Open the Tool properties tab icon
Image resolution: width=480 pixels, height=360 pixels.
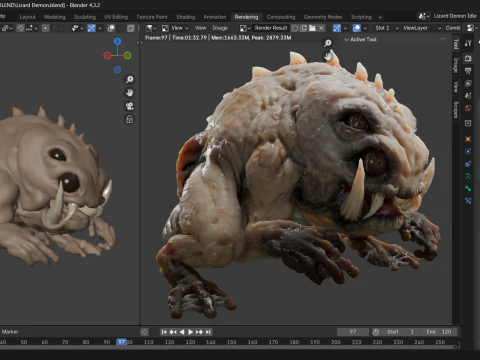(x=468, y=43)
